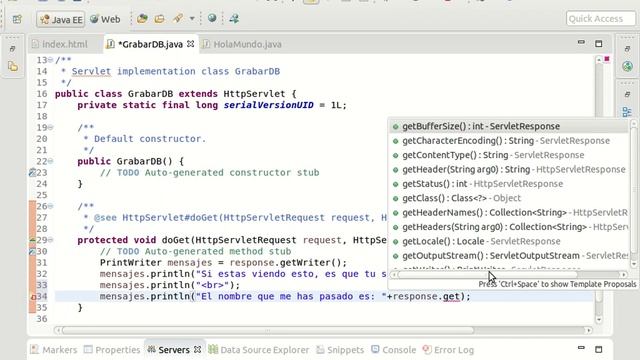This screenshot has width=640, height=360.
Task: Click the completion popup vertical scrollbar
Action: click(633, 192)
